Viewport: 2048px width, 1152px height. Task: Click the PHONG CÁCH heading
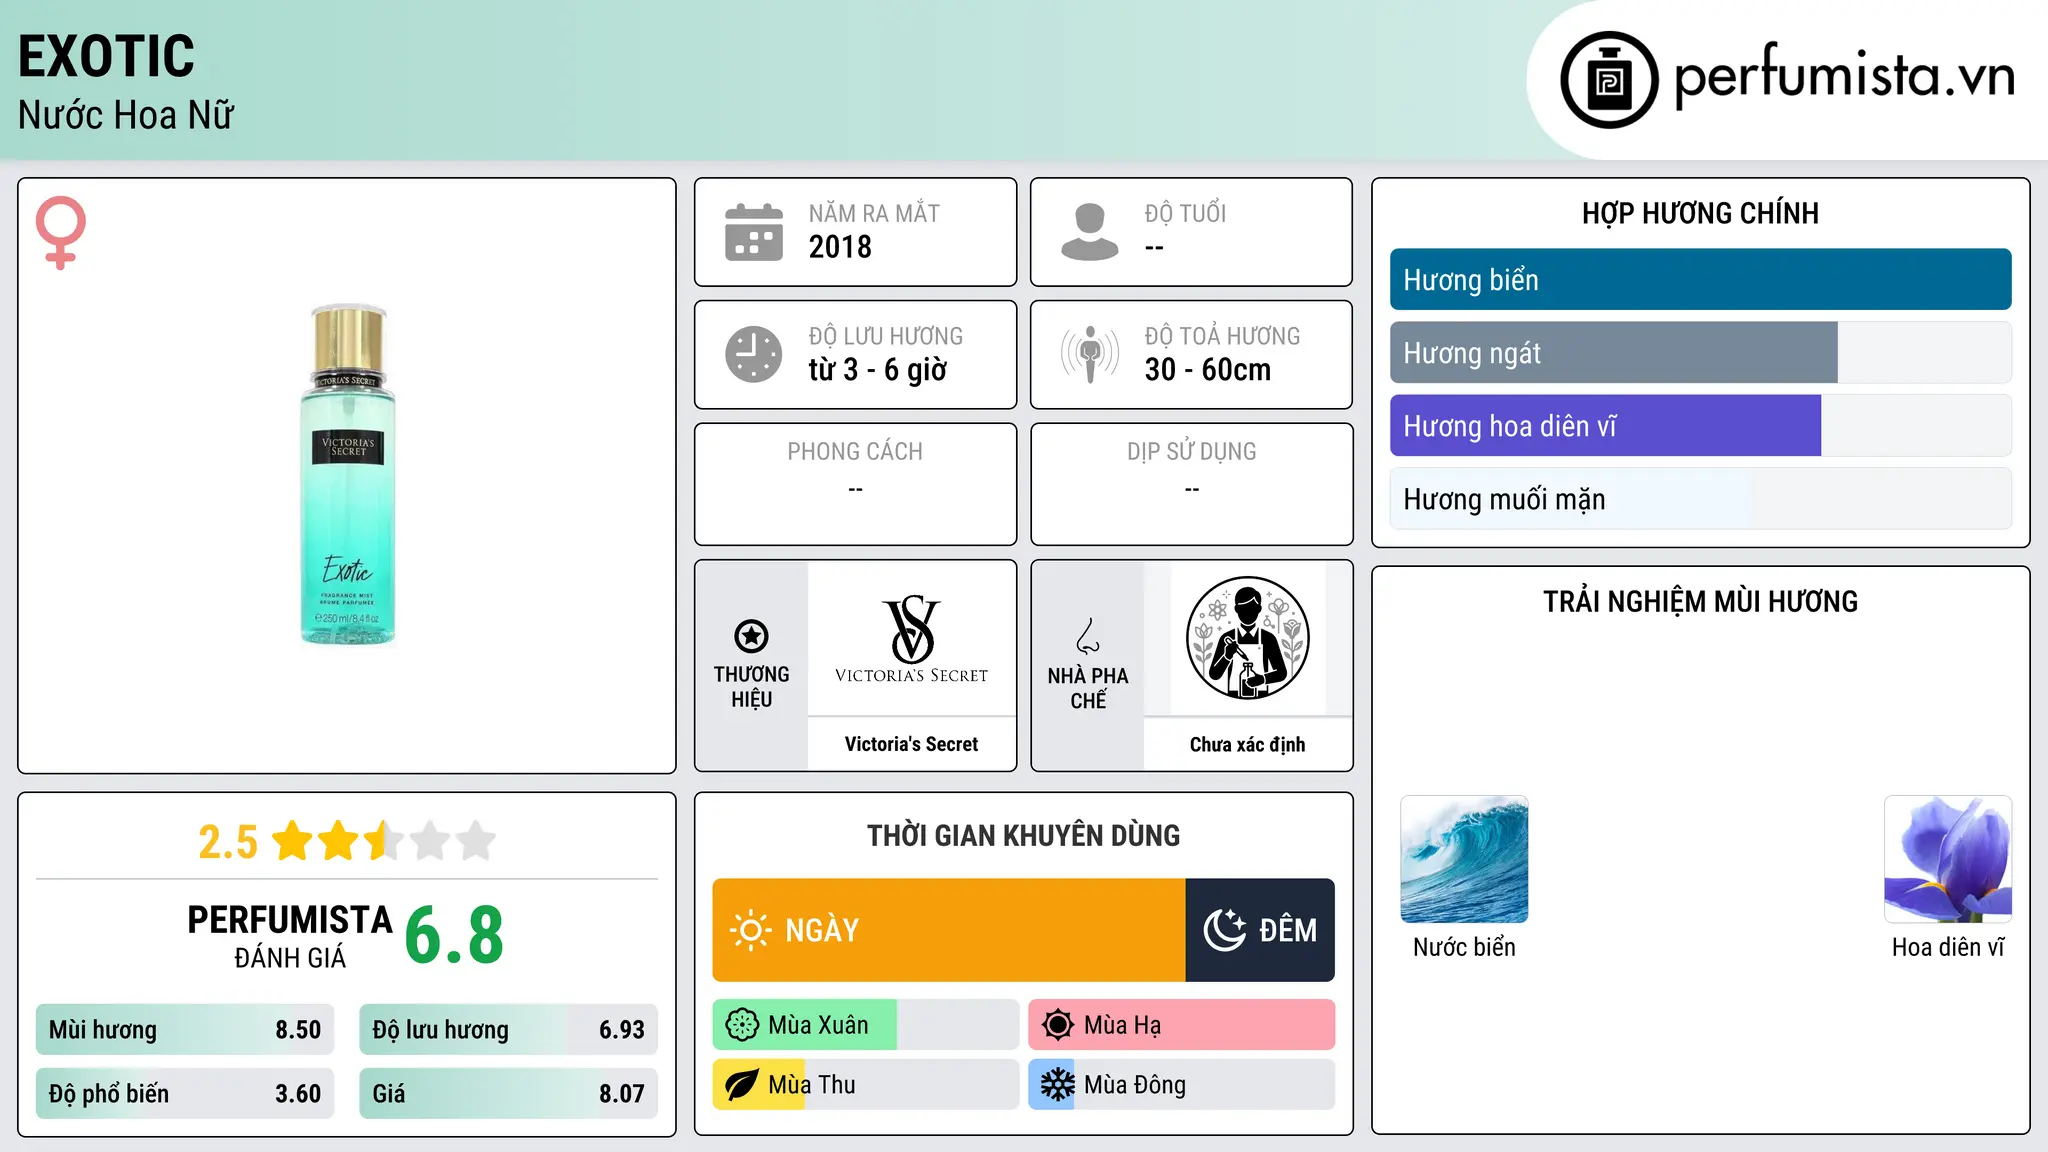point(855,451)
